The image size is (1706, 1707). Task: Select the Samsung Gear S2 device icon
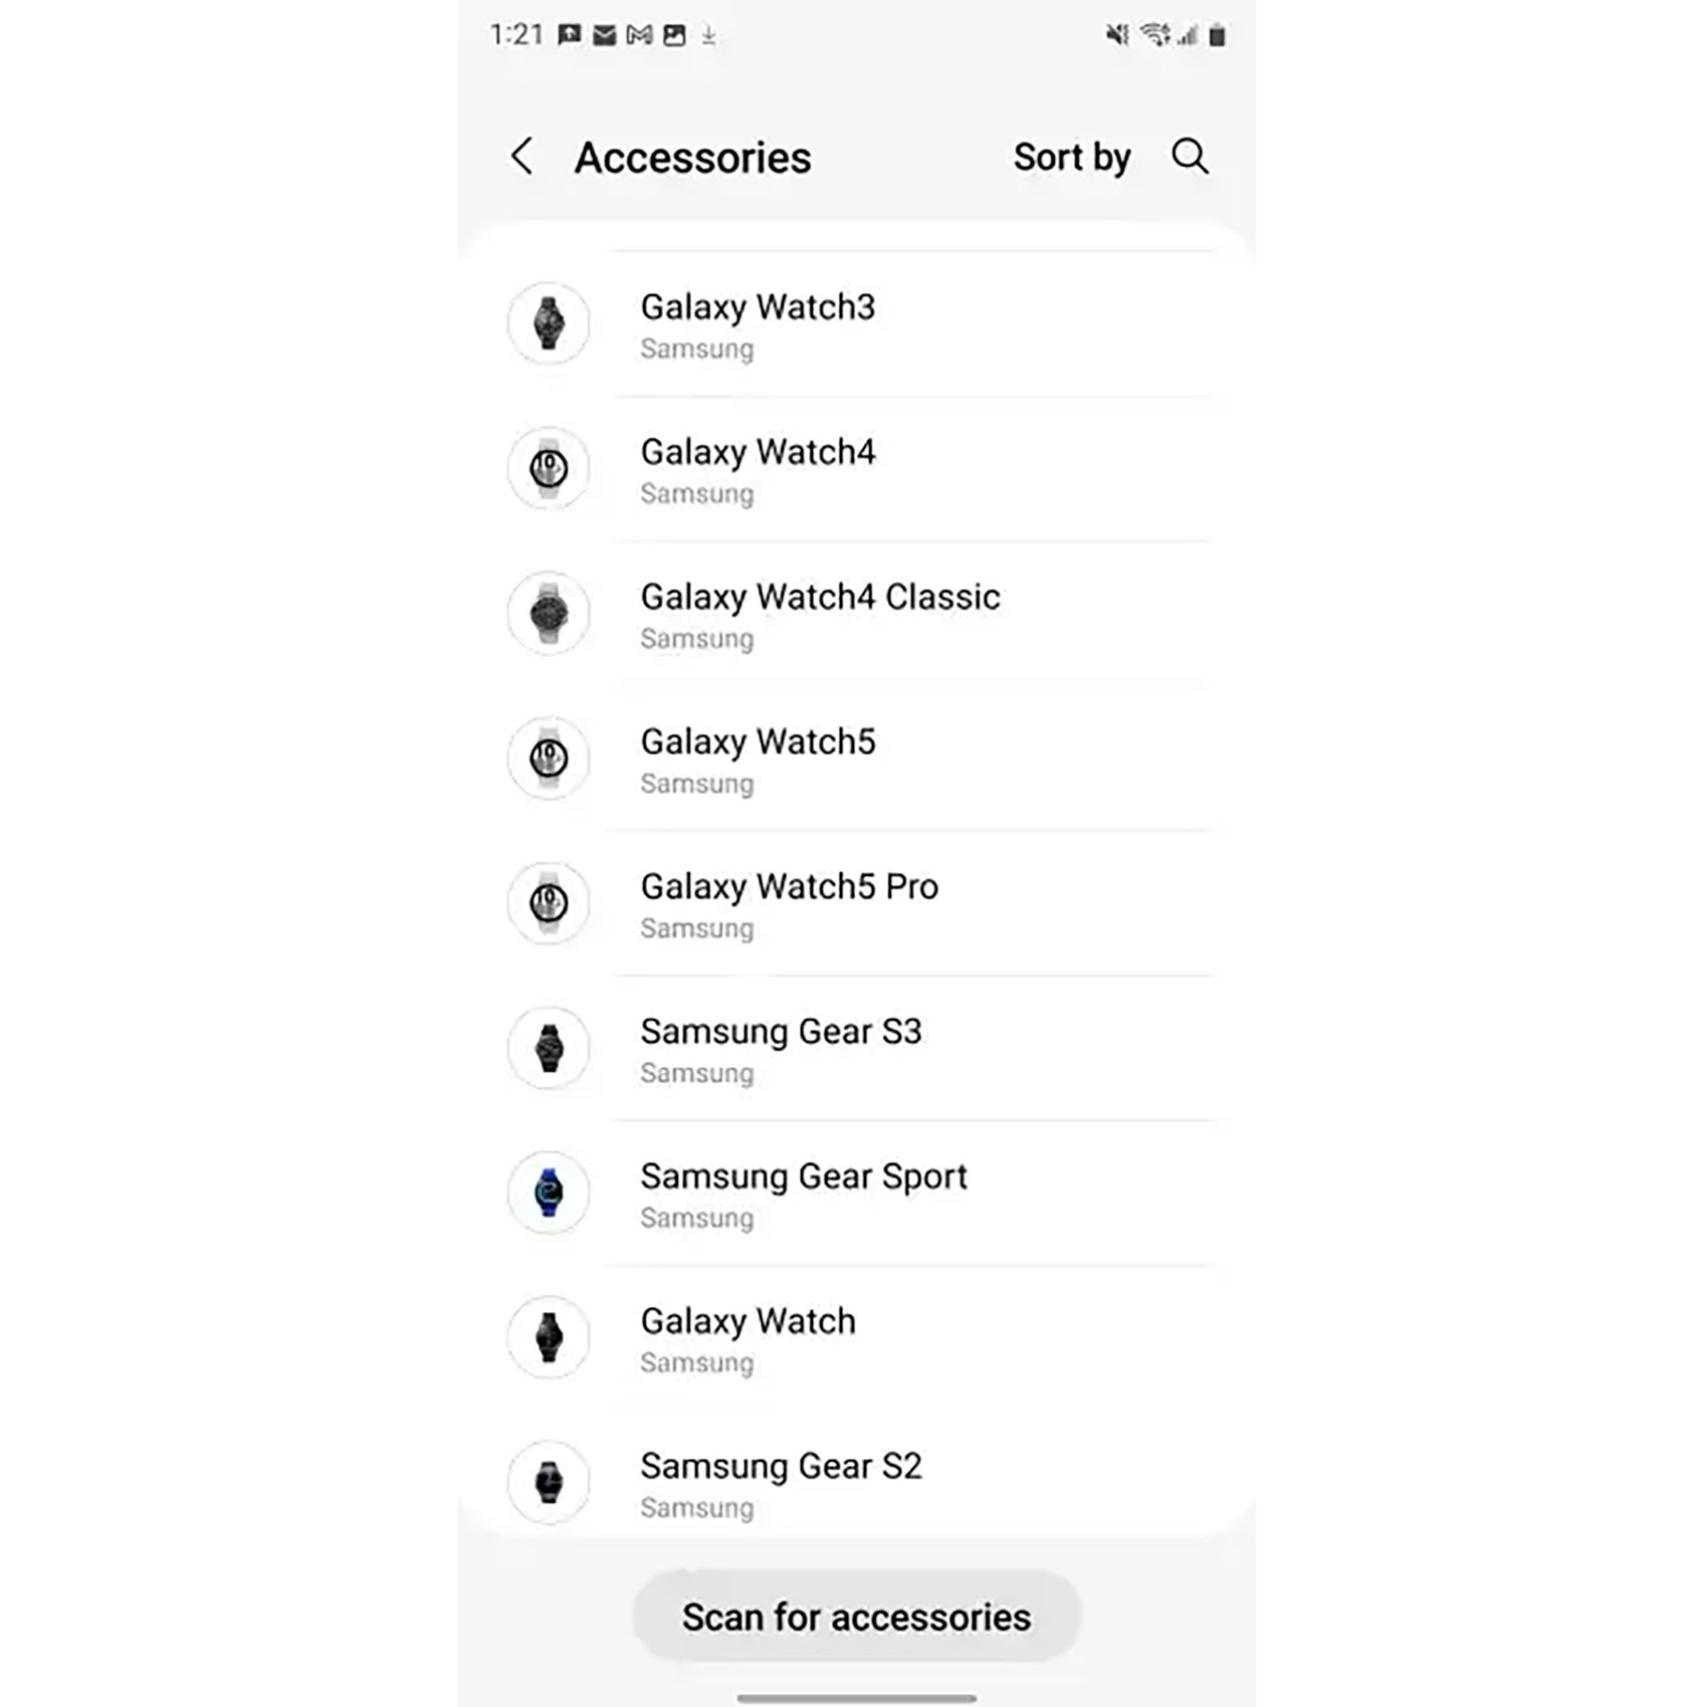549,1484
